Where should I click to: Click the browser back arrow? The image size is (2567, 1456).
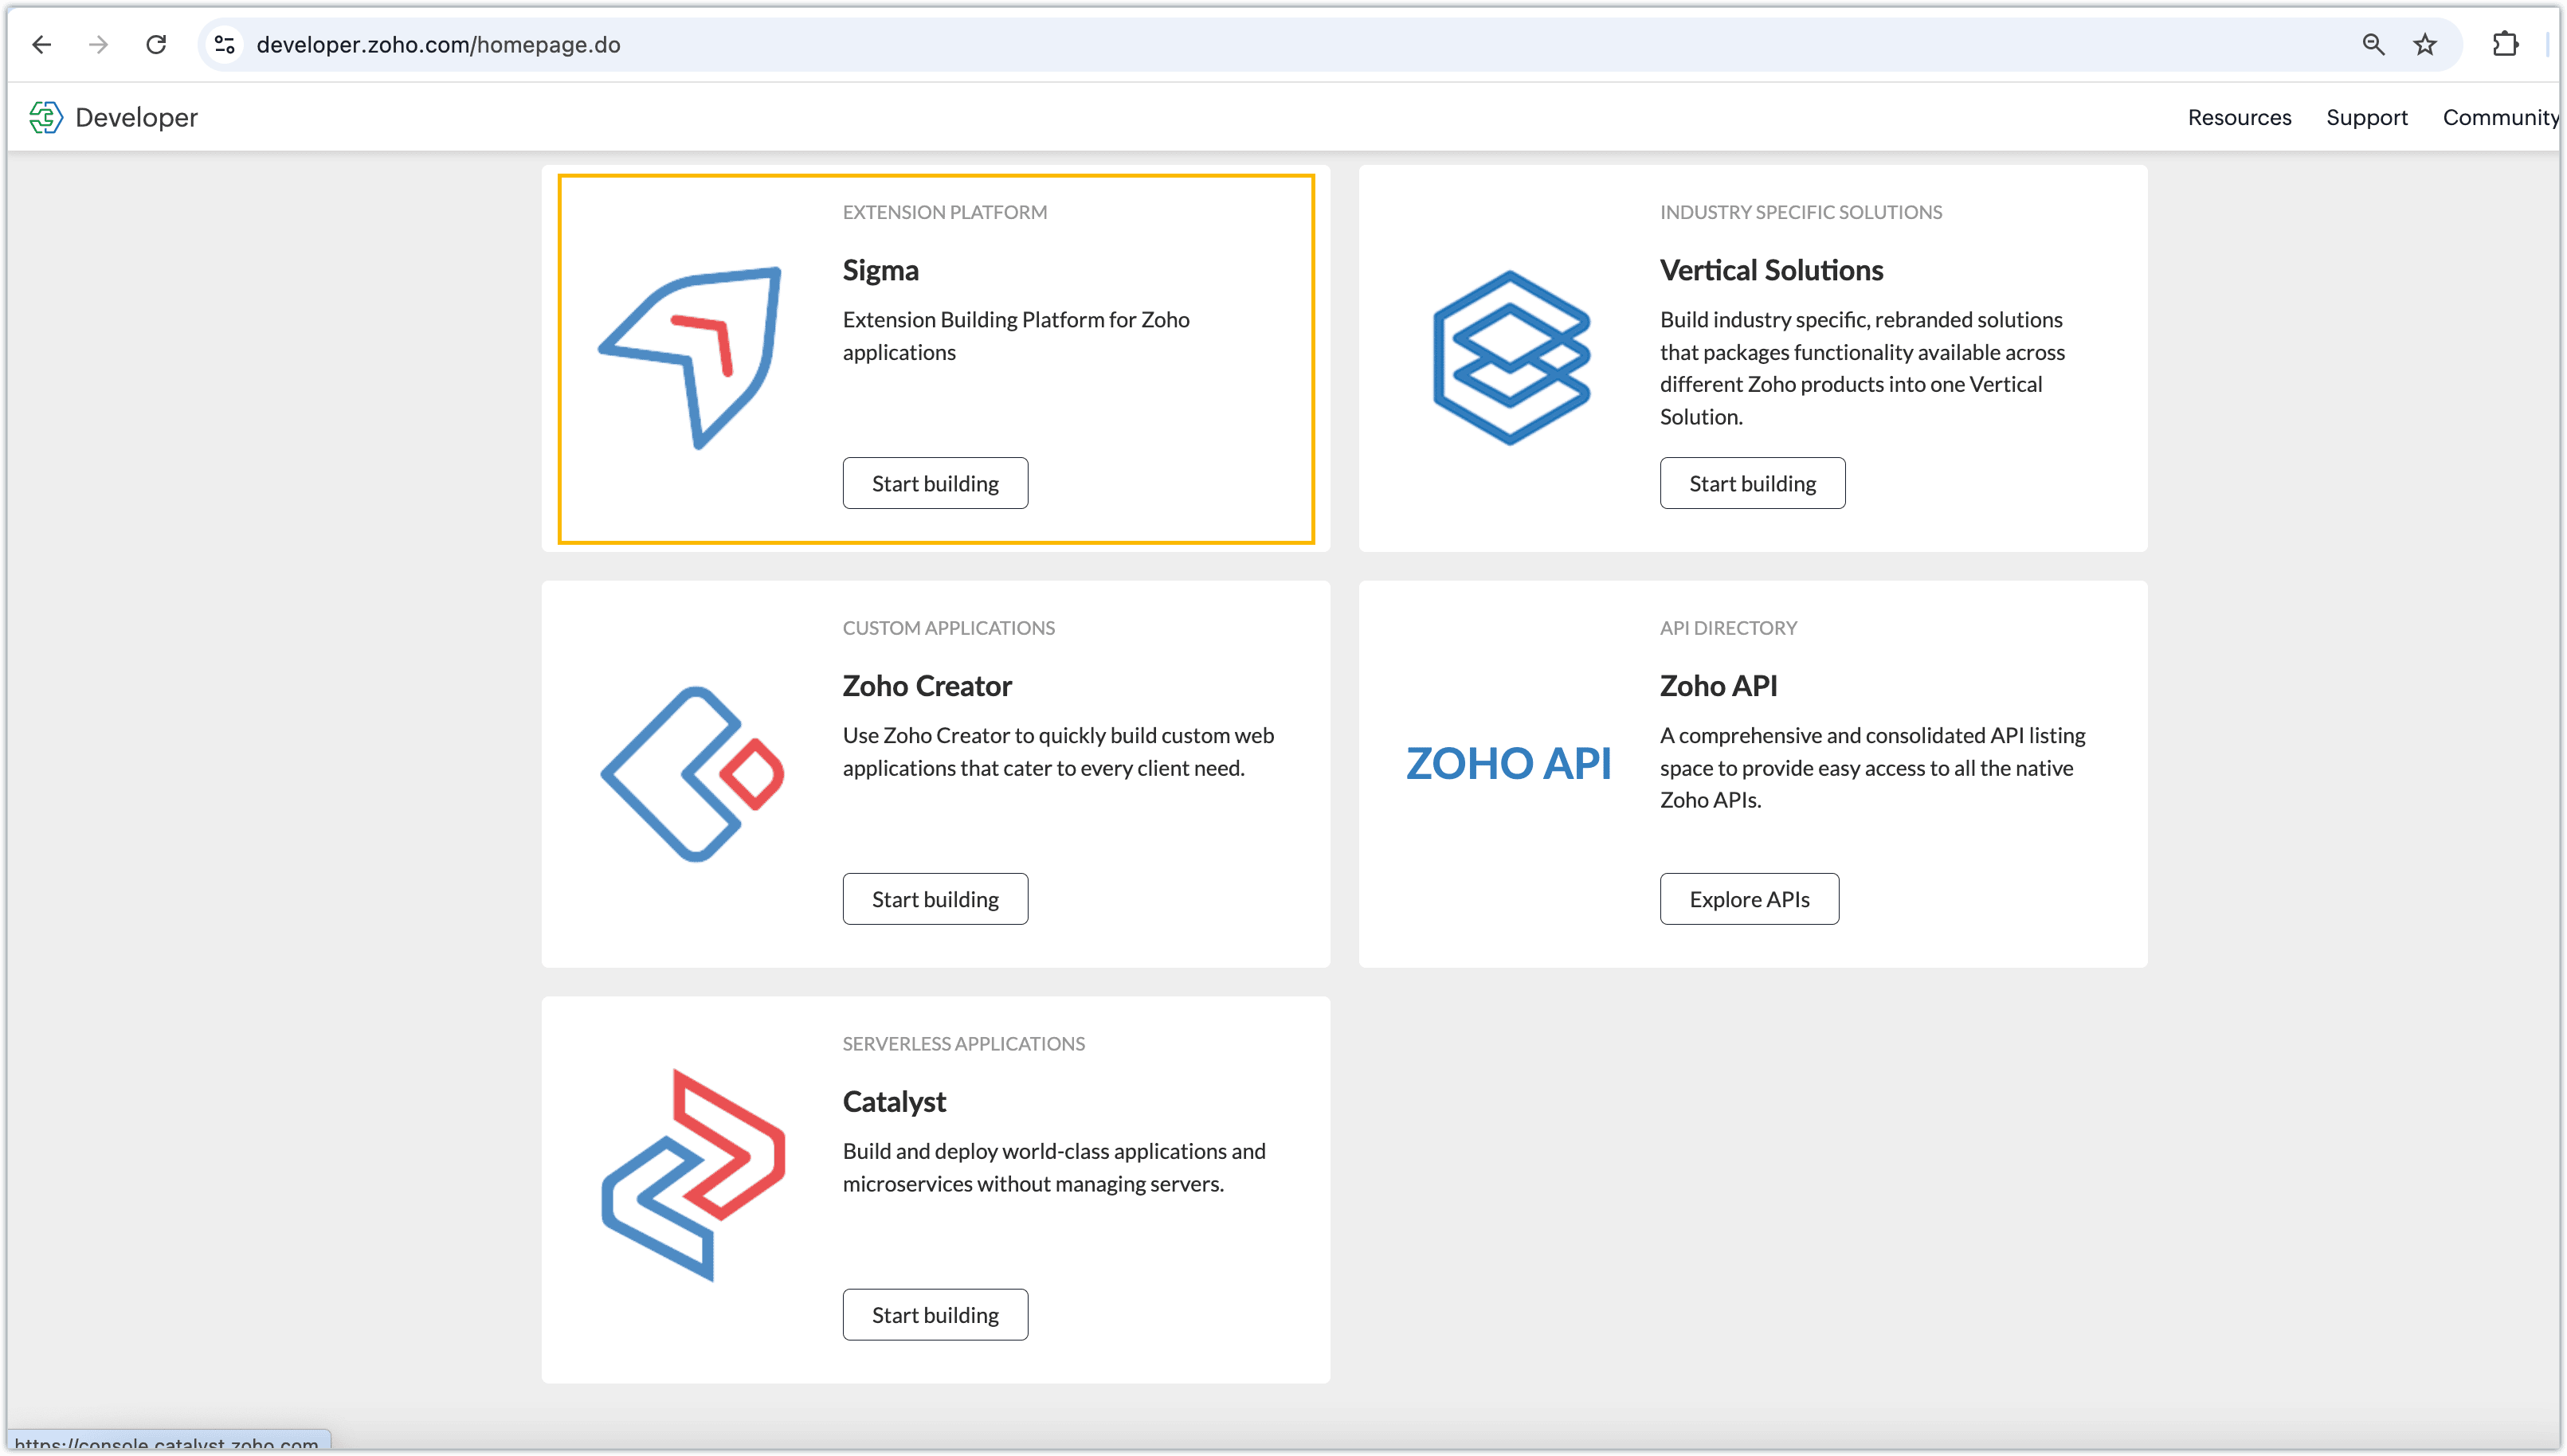(42, 44)
